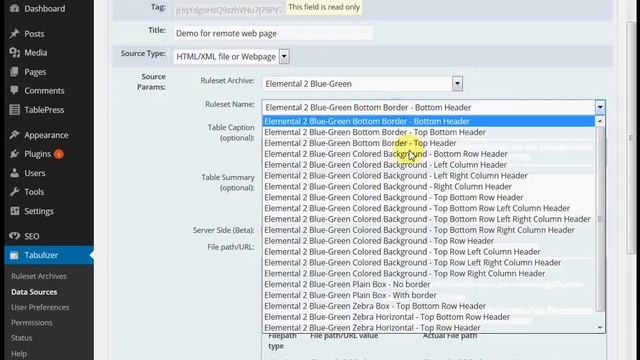Click the Settings icon in sidebar
640x360 pixels.
14,211
